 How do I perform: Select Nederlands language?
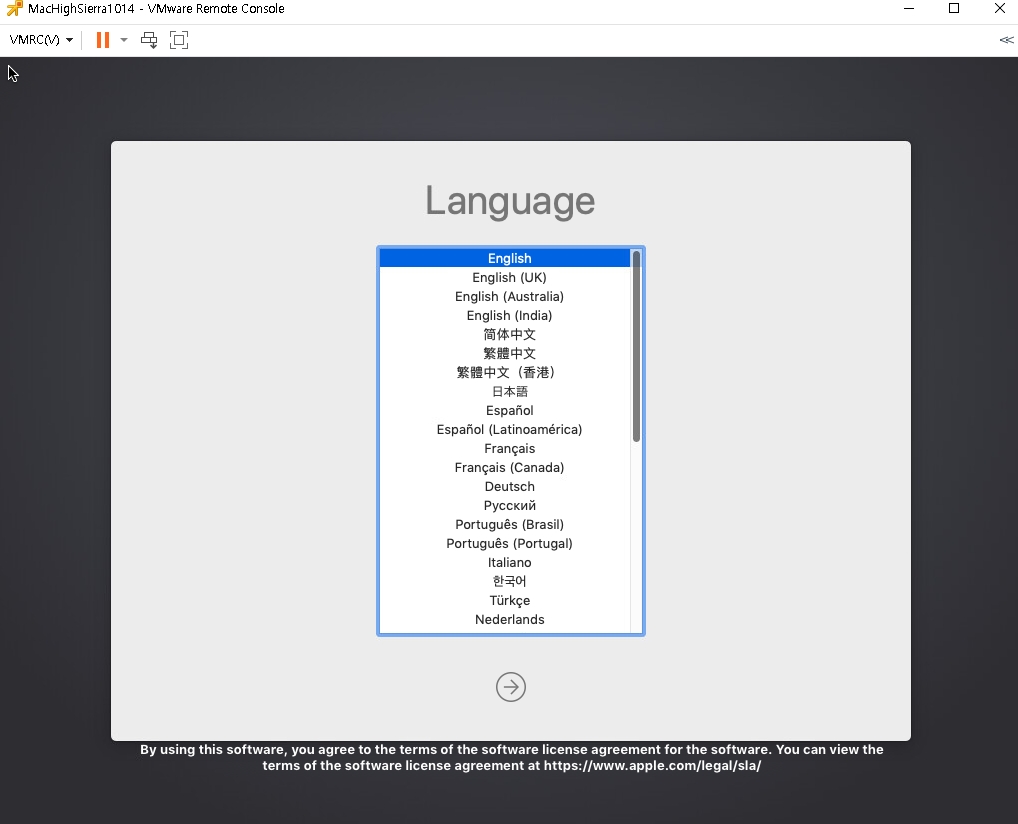click(x=504, y=619)
